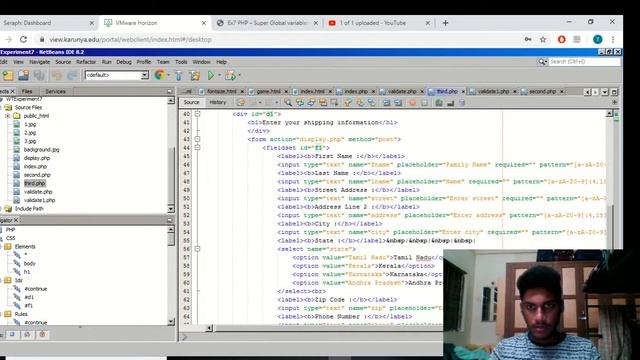Click the grayed Save All icon
Screen dimensions: 640x360
(x=39, y=75)
